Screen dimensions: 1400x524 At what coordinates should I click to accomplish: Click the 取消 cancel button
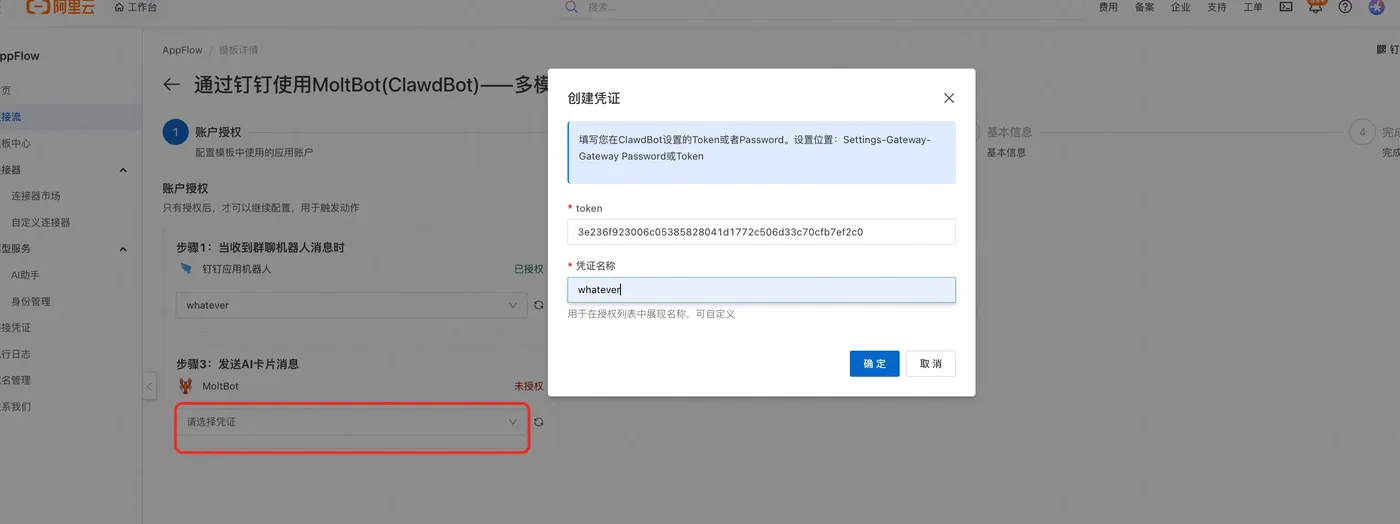(x=930, y=364)
